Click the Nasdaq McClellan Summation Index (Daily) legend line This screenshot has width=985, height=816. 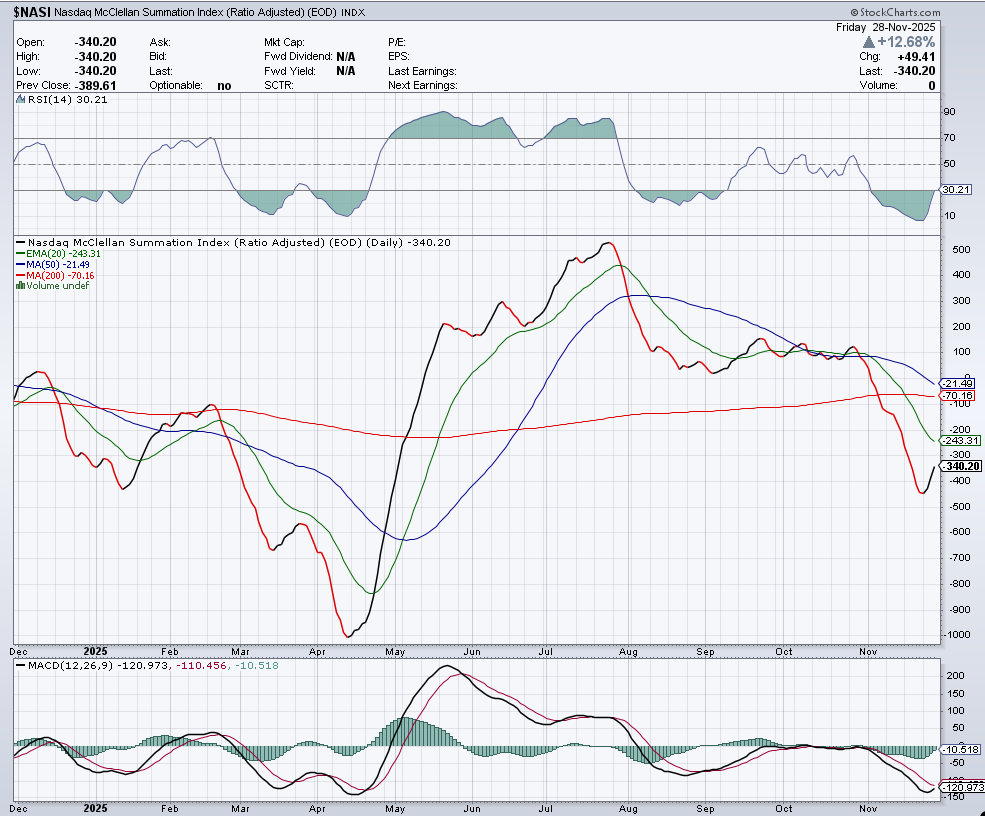[x=239, y=242]
